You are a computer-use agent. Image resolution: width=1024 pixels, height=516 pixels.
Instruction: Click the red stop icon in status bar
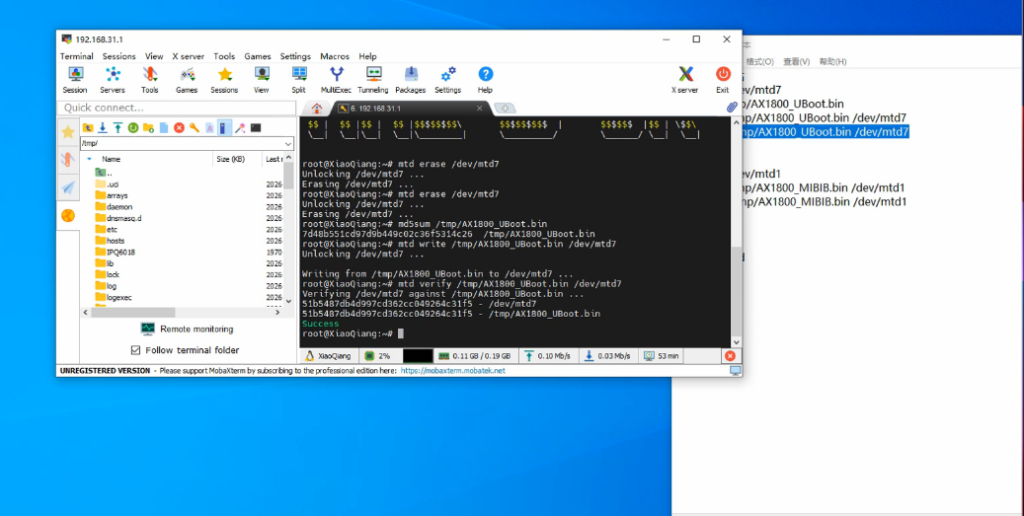coord(730,356)
